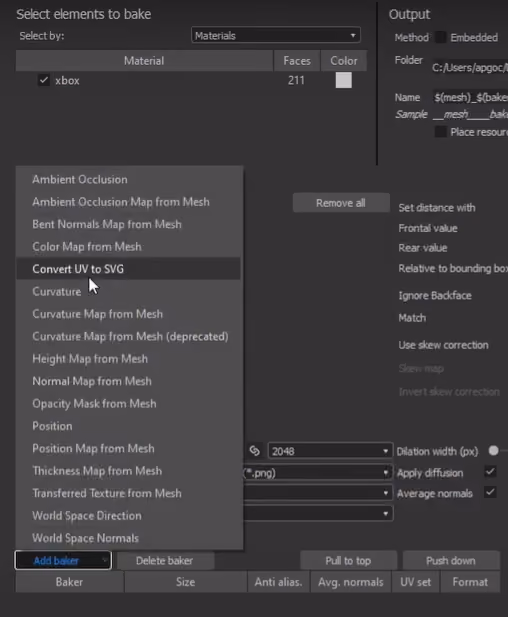Click the 211 faces value

click(296, 80)
